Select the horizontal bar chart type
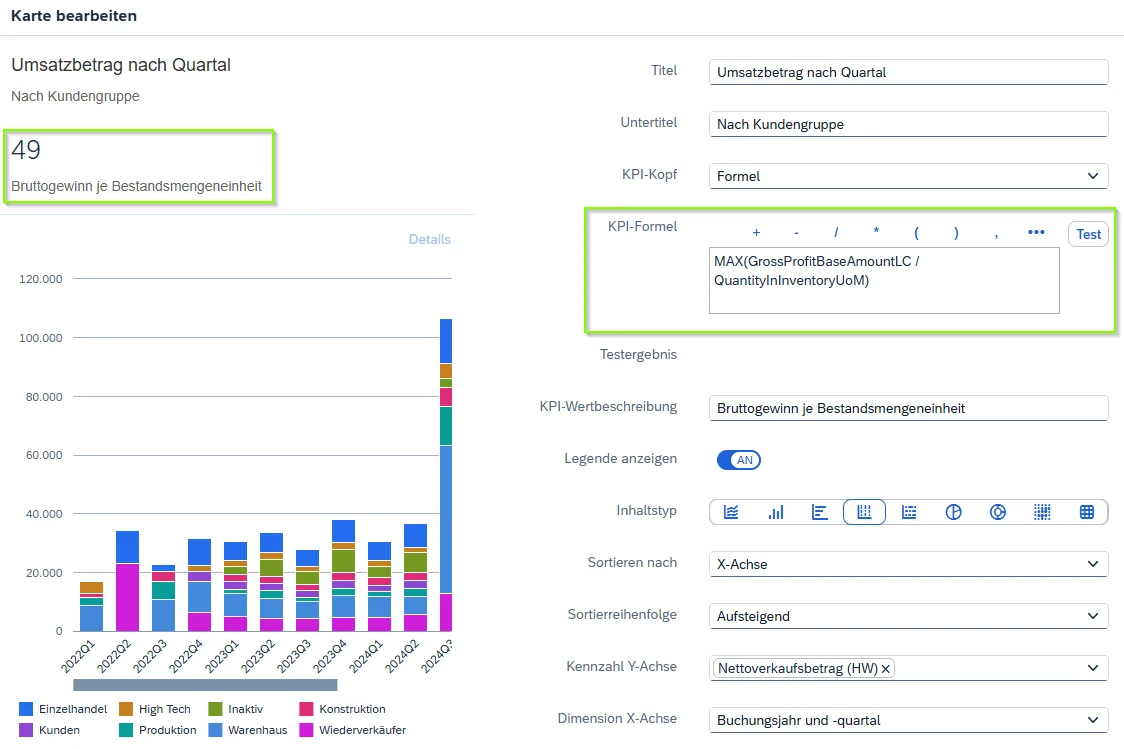The height and width of the screenshot is (749, 1124). click(x=820, y=512)
